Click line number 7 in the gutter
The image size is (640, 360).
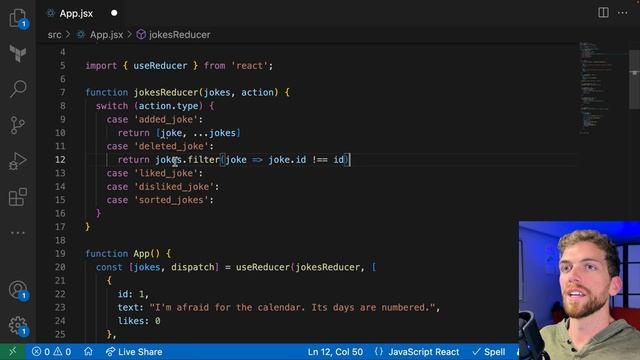[x=62, y=92]
